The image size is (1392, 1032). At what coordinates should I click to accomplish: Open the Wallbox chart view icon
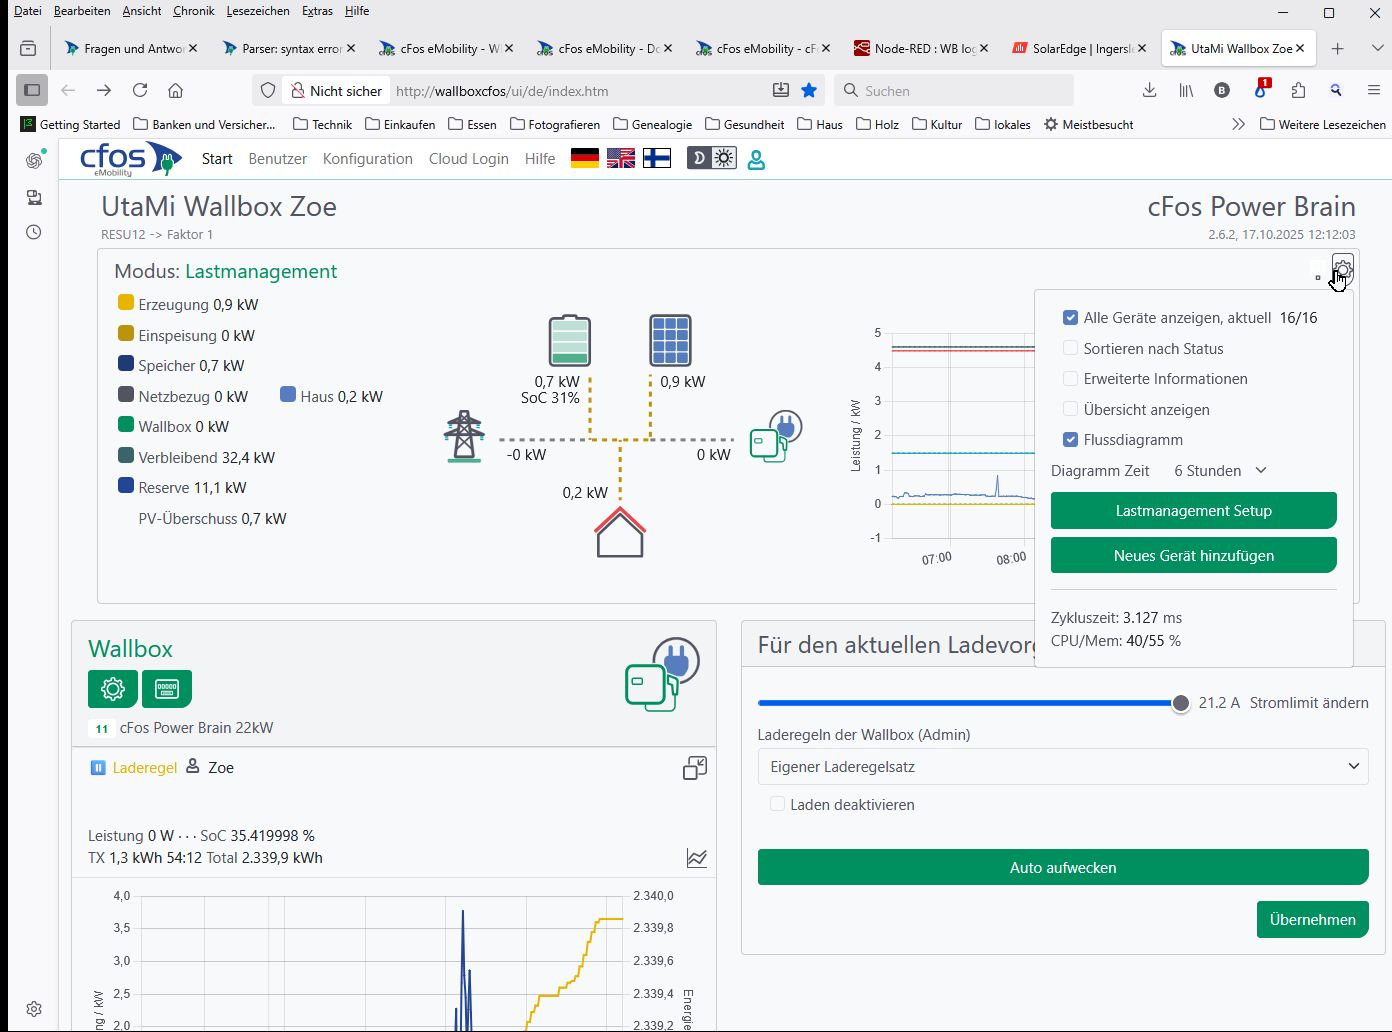pyautogui.click(x=697, y=858)
